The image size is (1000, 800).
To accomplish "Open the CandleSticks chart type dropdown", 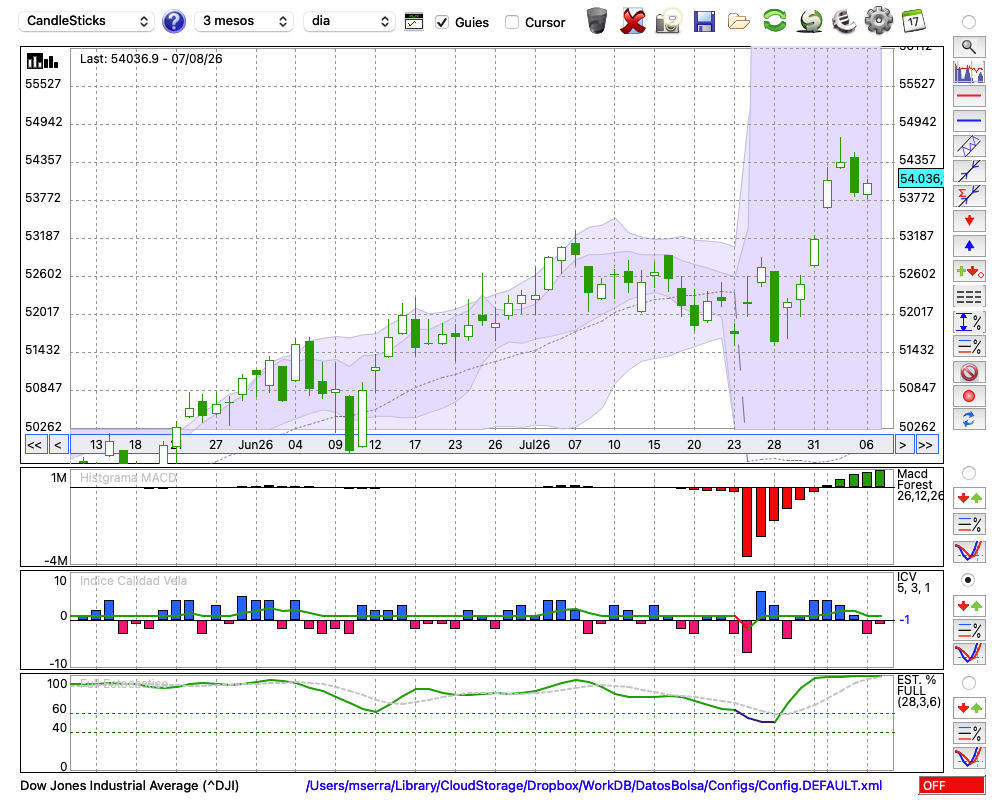I will click(87, 21).
